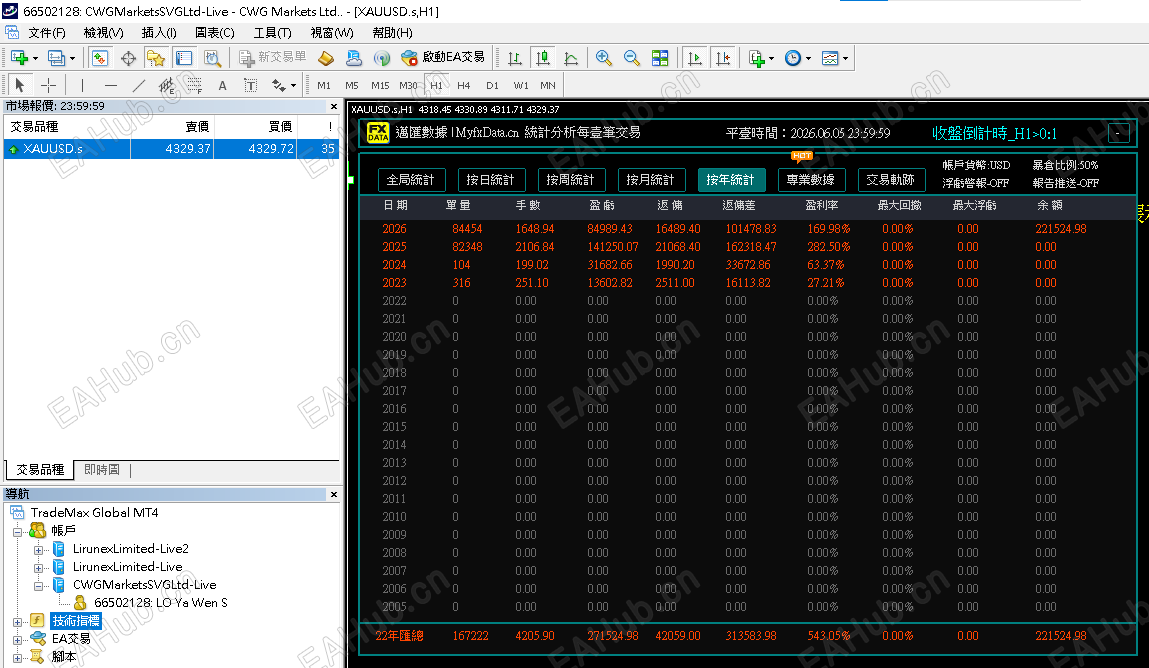Screen dimensions: 1149x668
Task: Switch to M15 timeframe
Action: (x=380, y=86)
